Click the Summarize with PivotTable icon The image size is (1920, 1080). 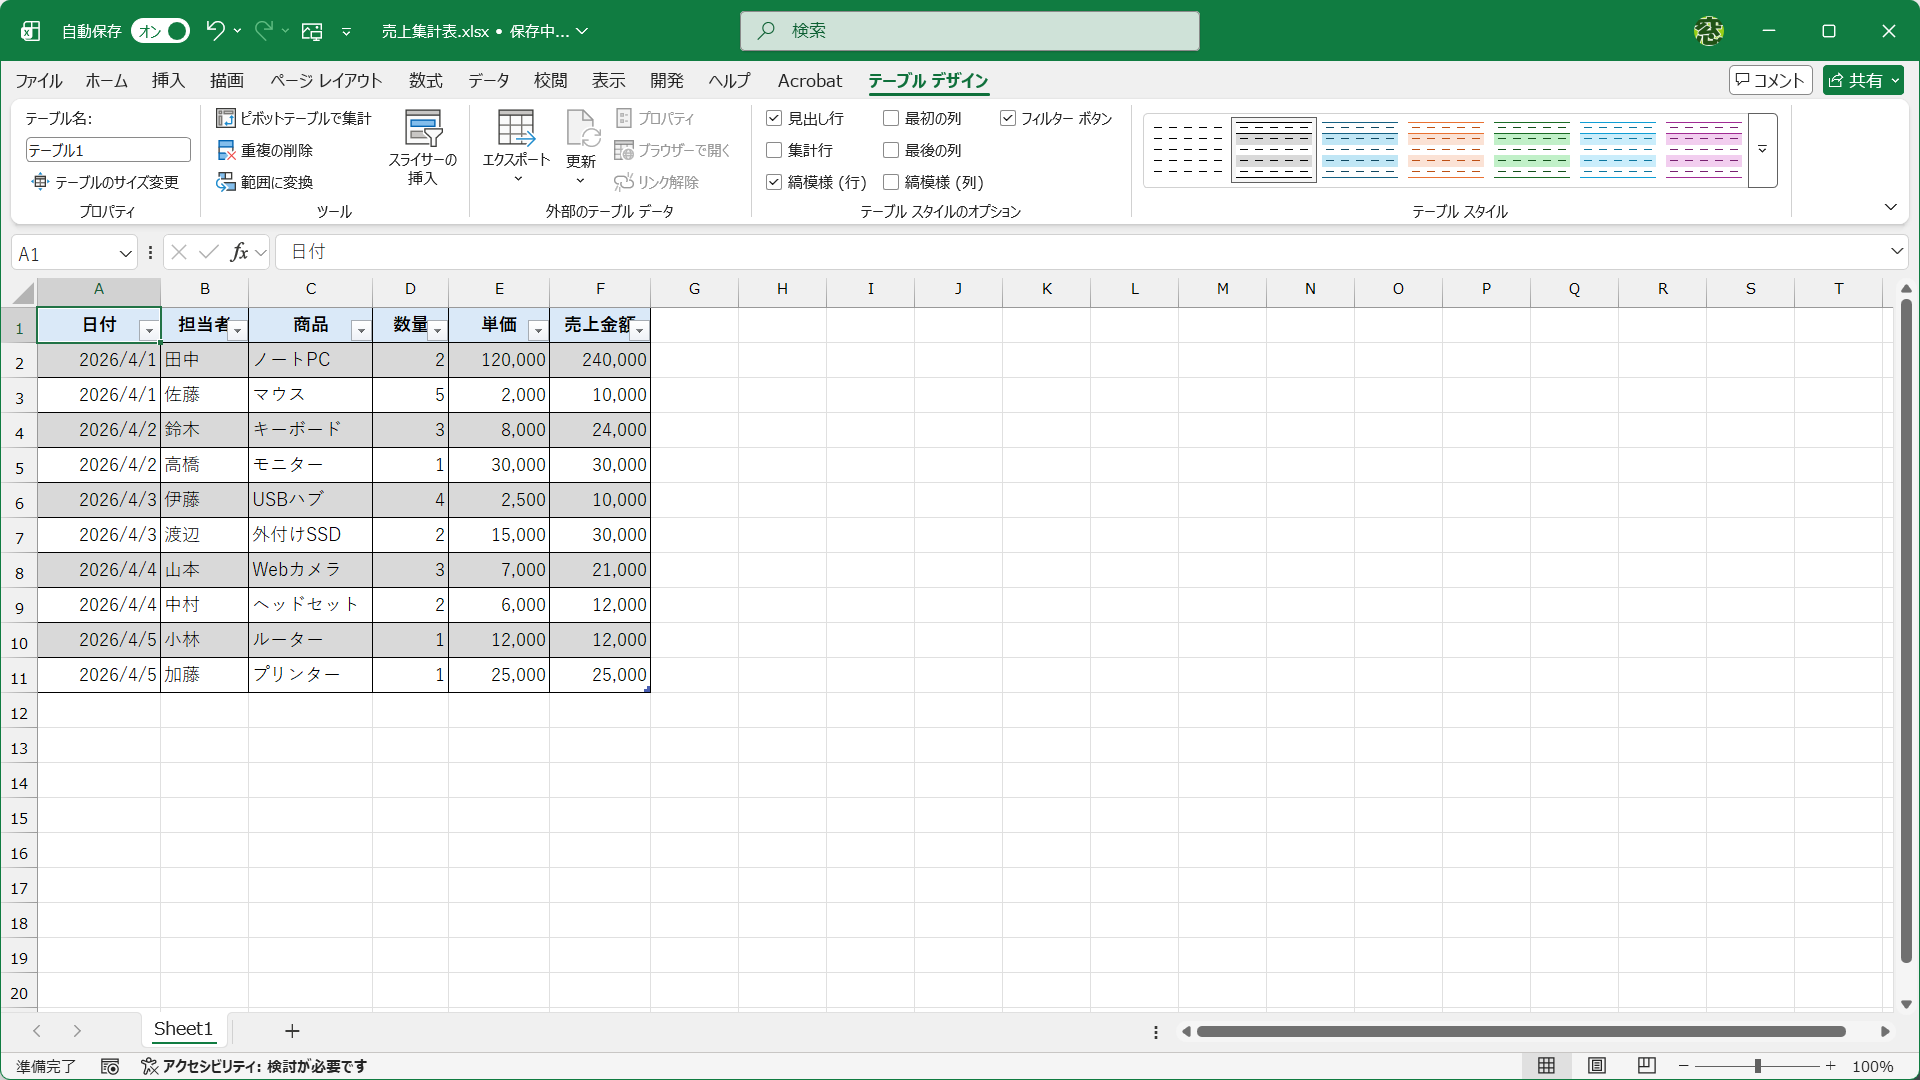click(226, 118)
